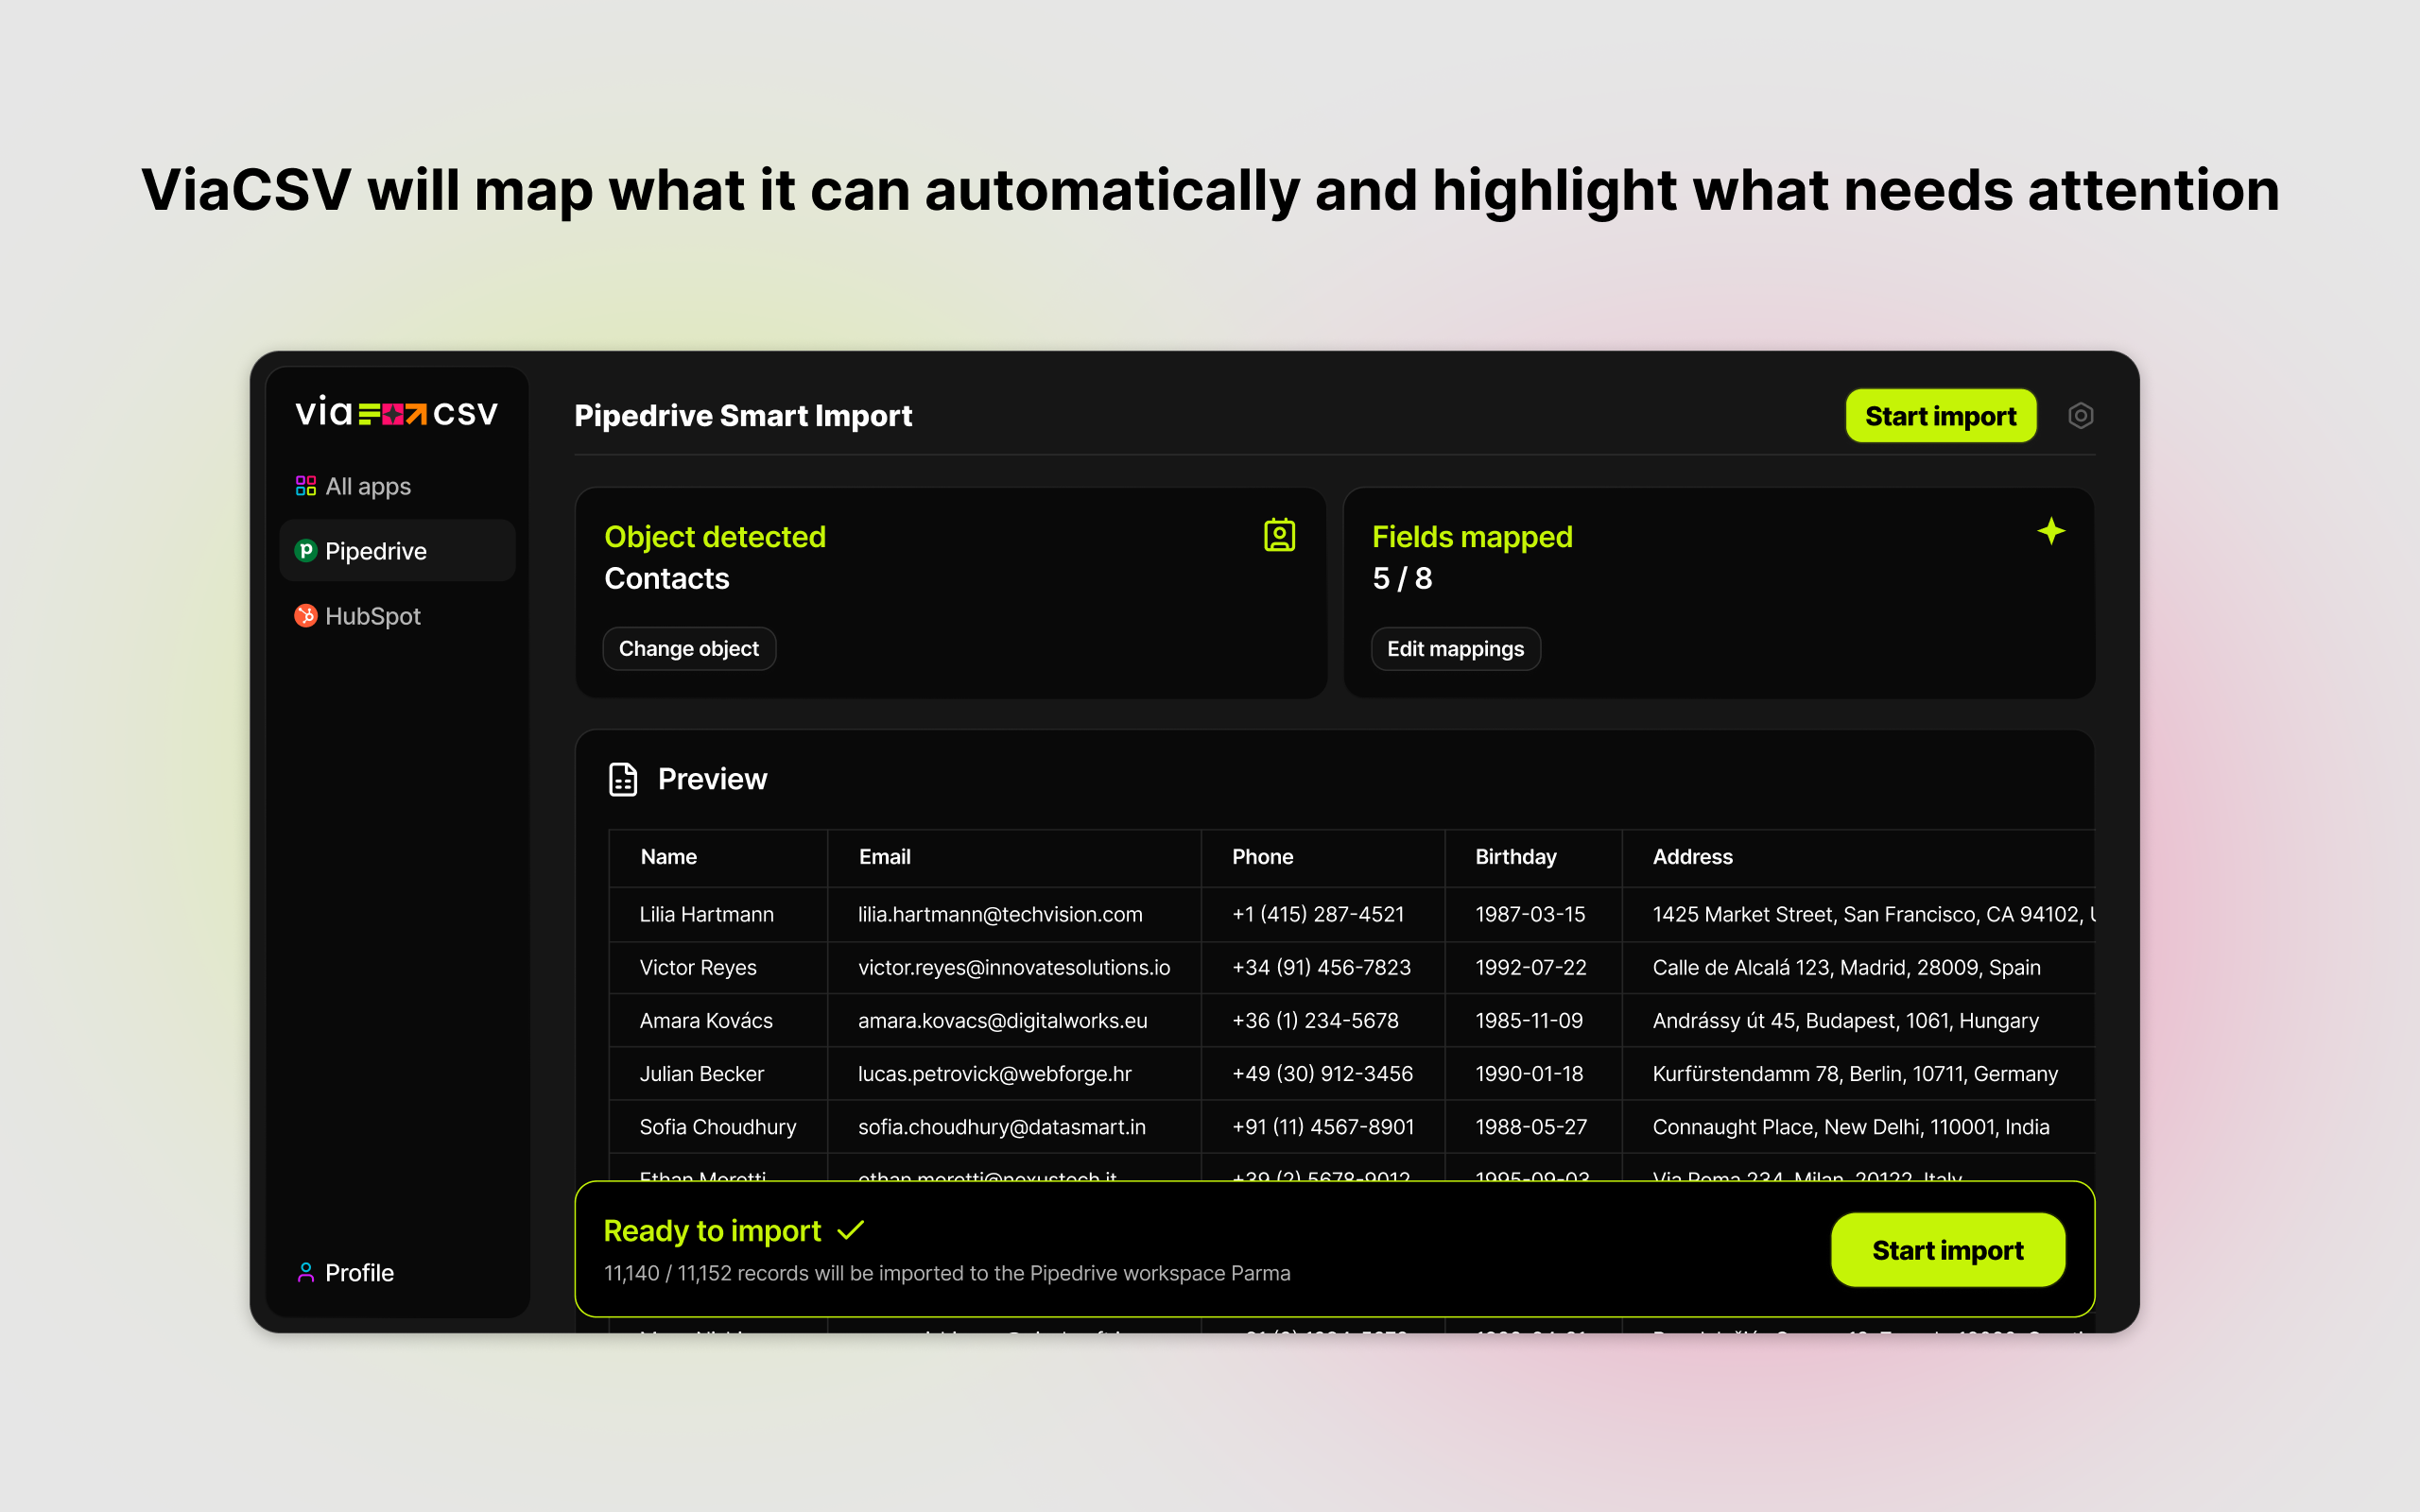Click Edit mappings
2420x1512 pixels.
point(1455,648)
